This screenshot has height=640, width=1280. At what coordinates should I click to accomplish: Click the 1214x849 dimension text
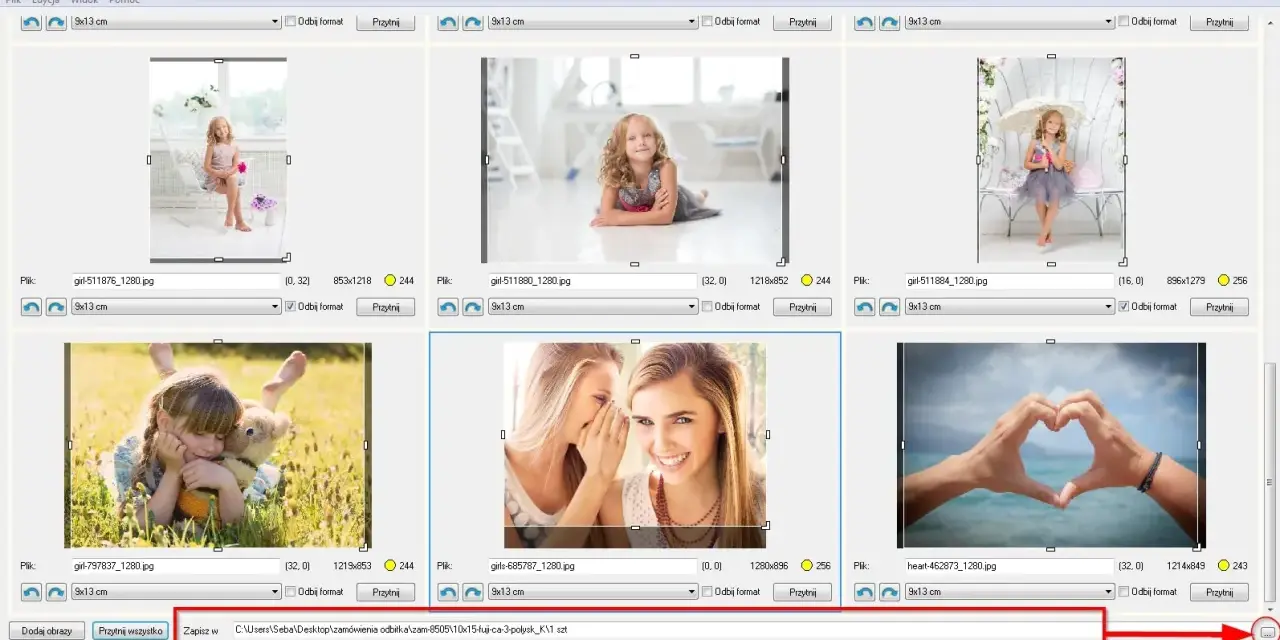pyautogui.click(x=1186, y=566)
